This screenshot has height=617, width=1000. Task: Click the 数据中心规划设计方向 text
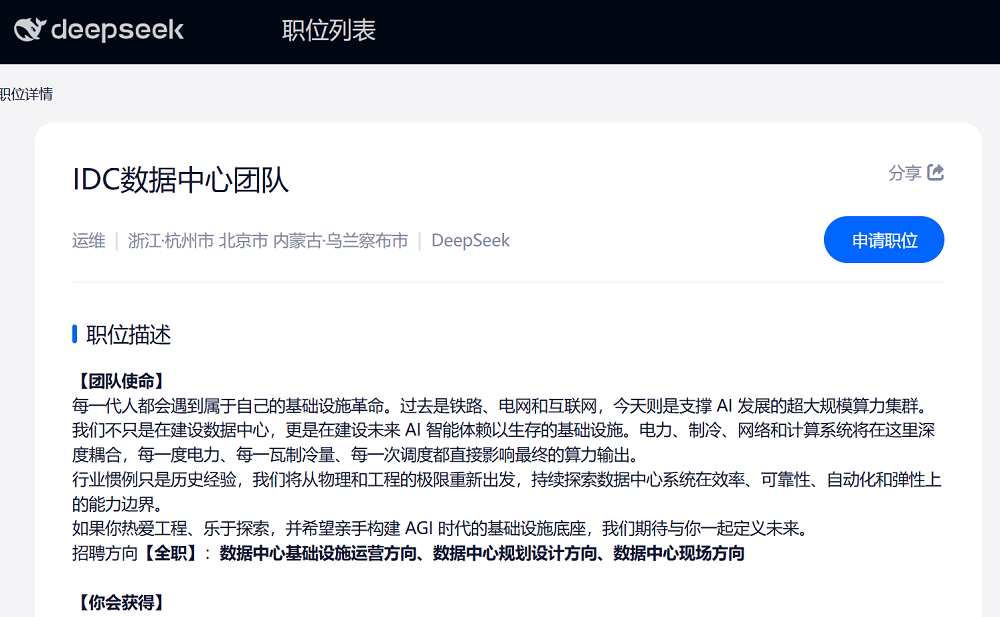515,553
